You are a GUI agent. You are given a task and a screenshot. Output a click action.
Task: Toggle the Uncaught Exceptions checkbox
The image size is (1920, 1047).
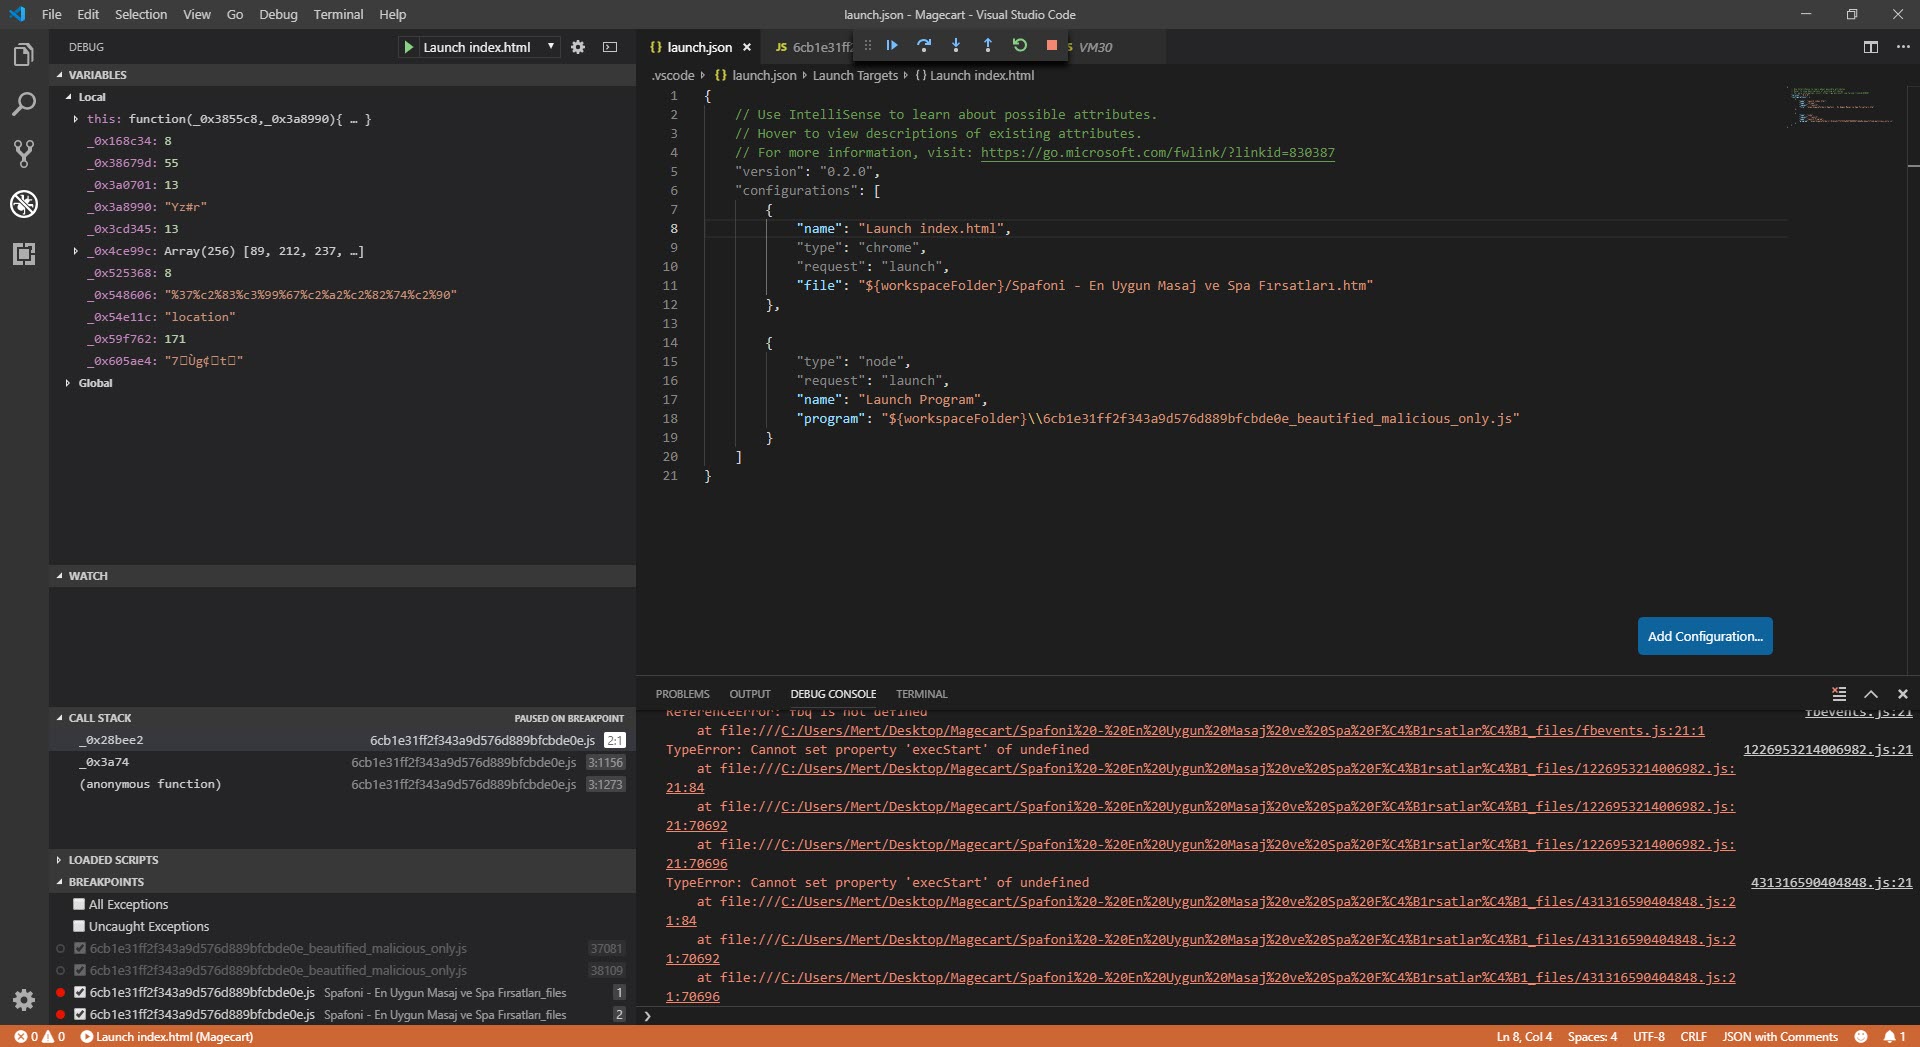tap(79, 926)
